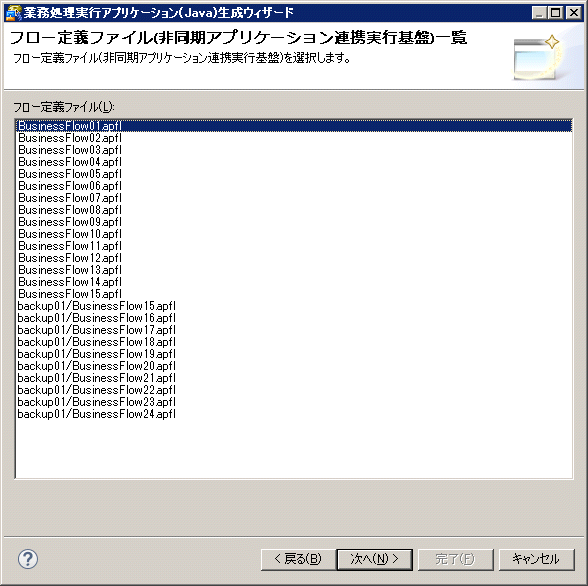Screen dimensions: 588x586
Task: Choose backup01/BusinessFlow15.apfl entry
Action: (x=294, y=306)
